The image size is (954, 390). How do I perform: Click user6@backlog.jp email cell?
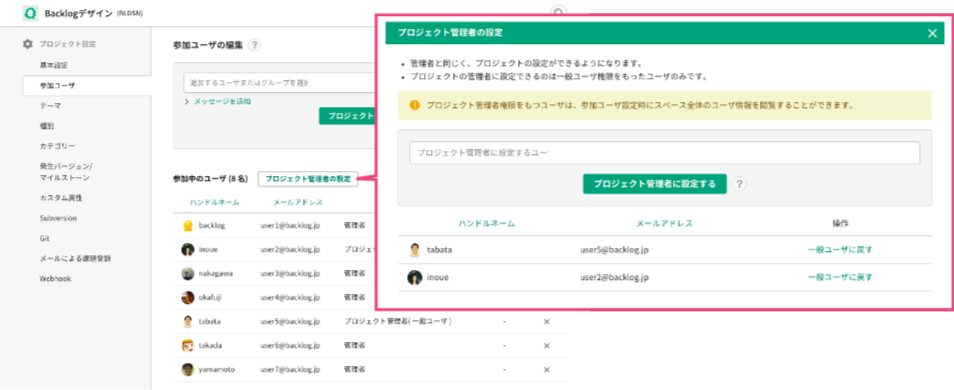(290, 346)
